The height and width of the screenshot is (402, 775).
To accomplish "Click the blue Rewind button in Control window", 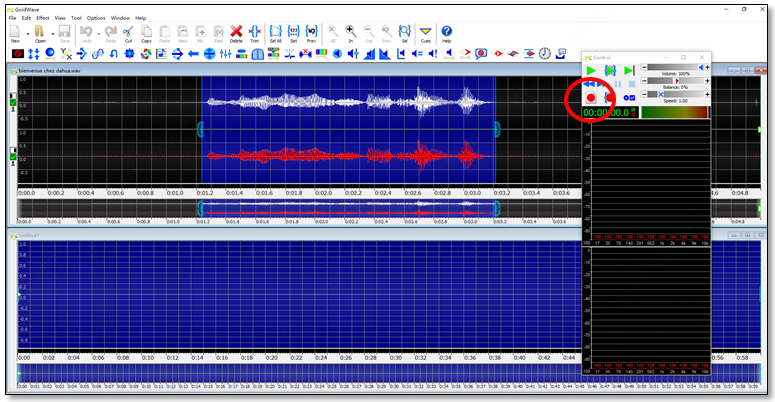I will (x=589, y=84).
